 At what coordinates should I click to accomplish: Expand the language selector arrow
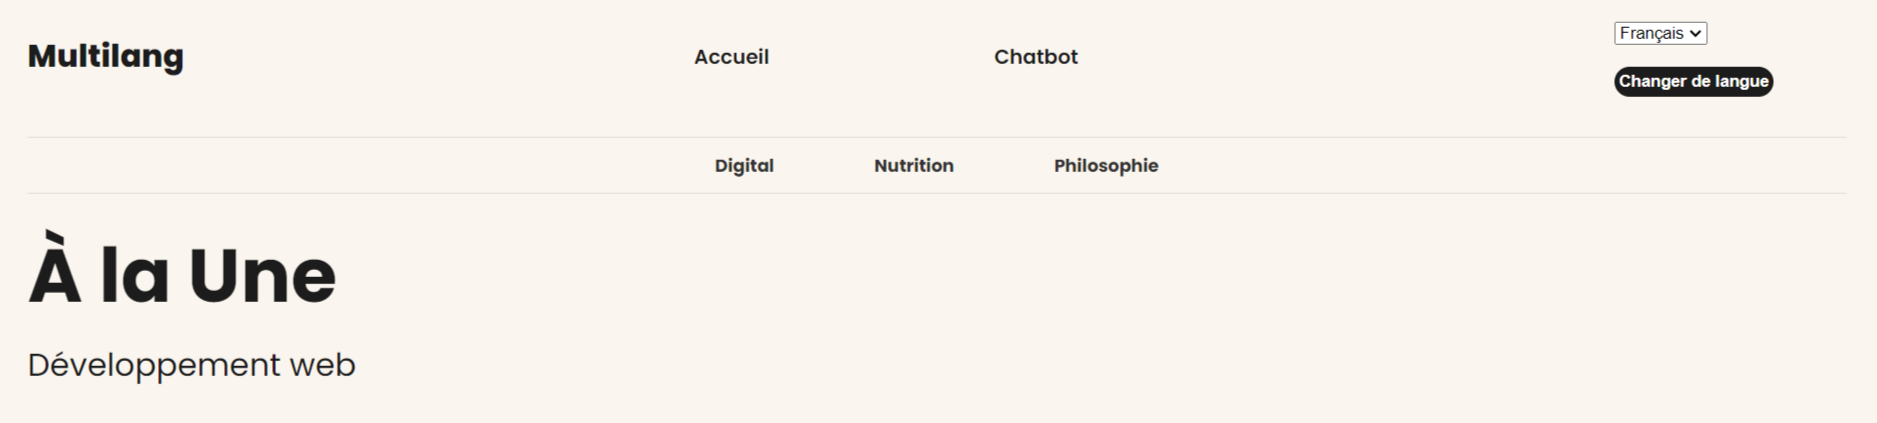(1695, 33)
